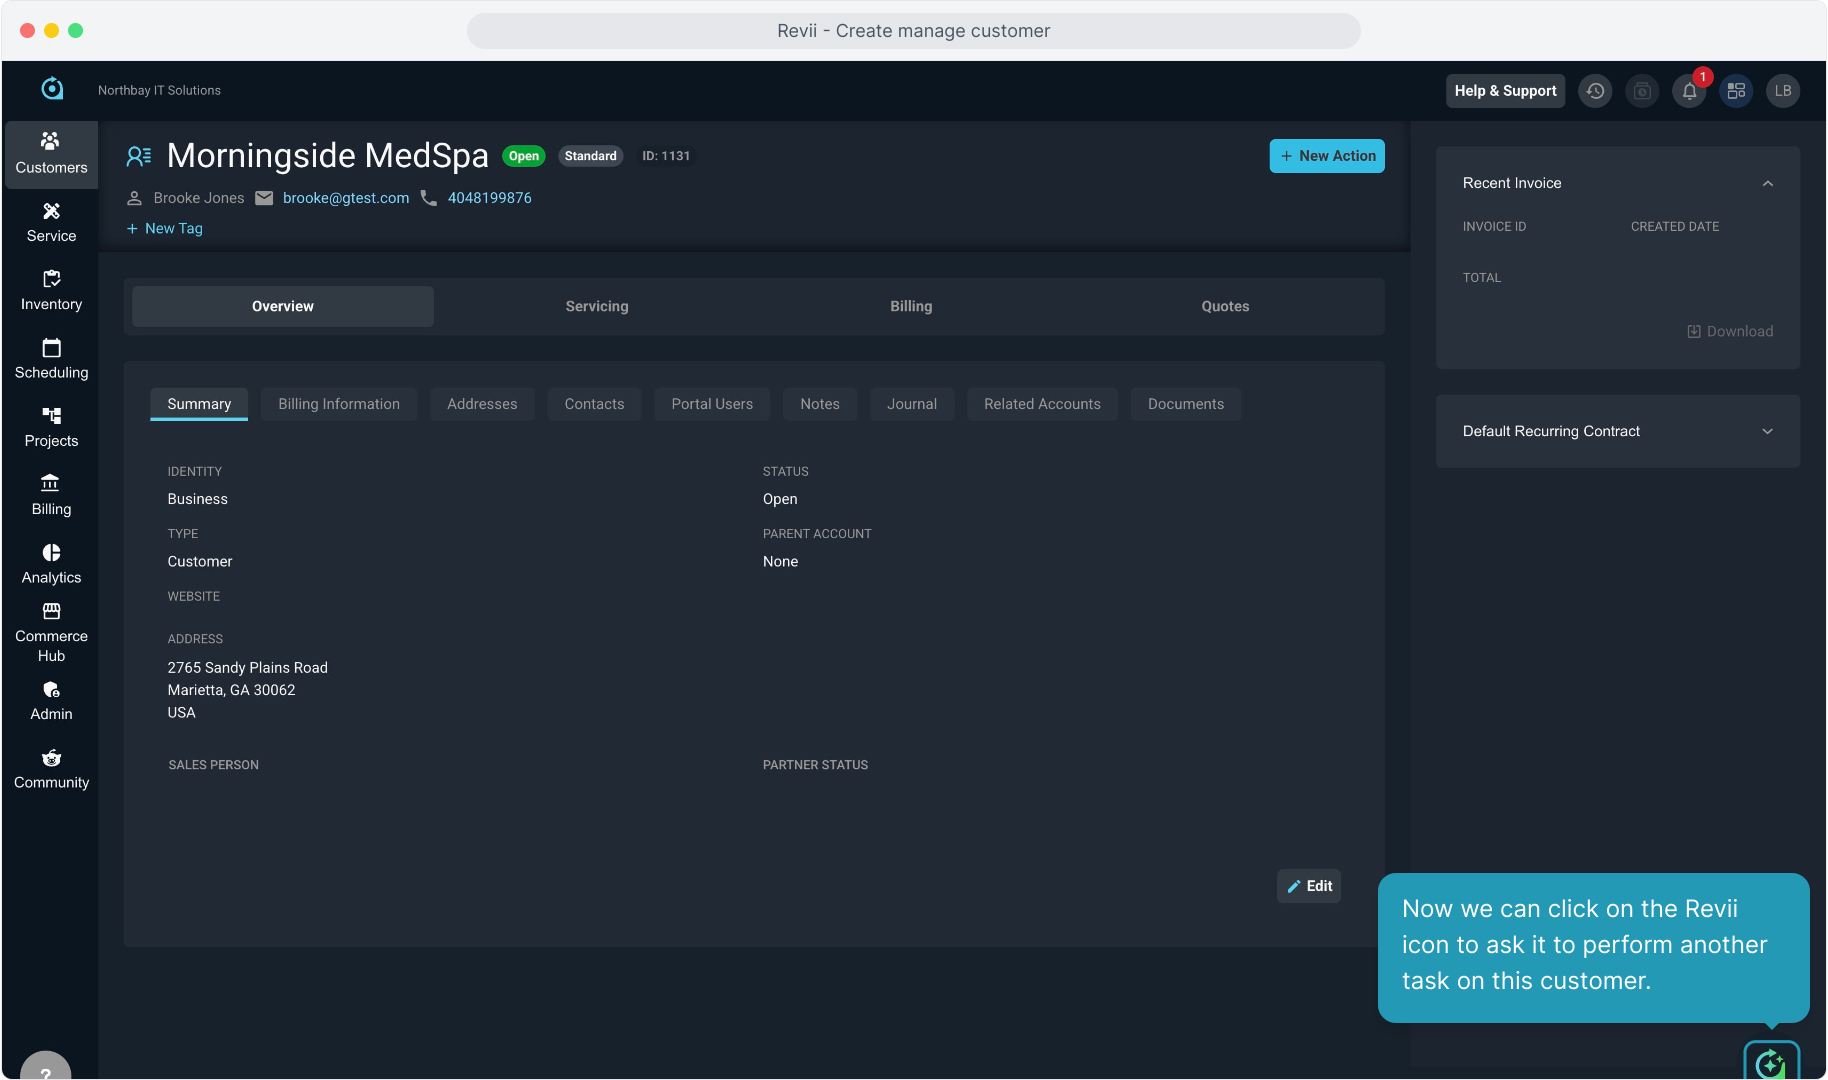Image resolution: width=1828 pixels, height=1080 pixels.
Task: Go to Inventory in the sidebar
Action: pyautogui.click(x=51, y=290)
